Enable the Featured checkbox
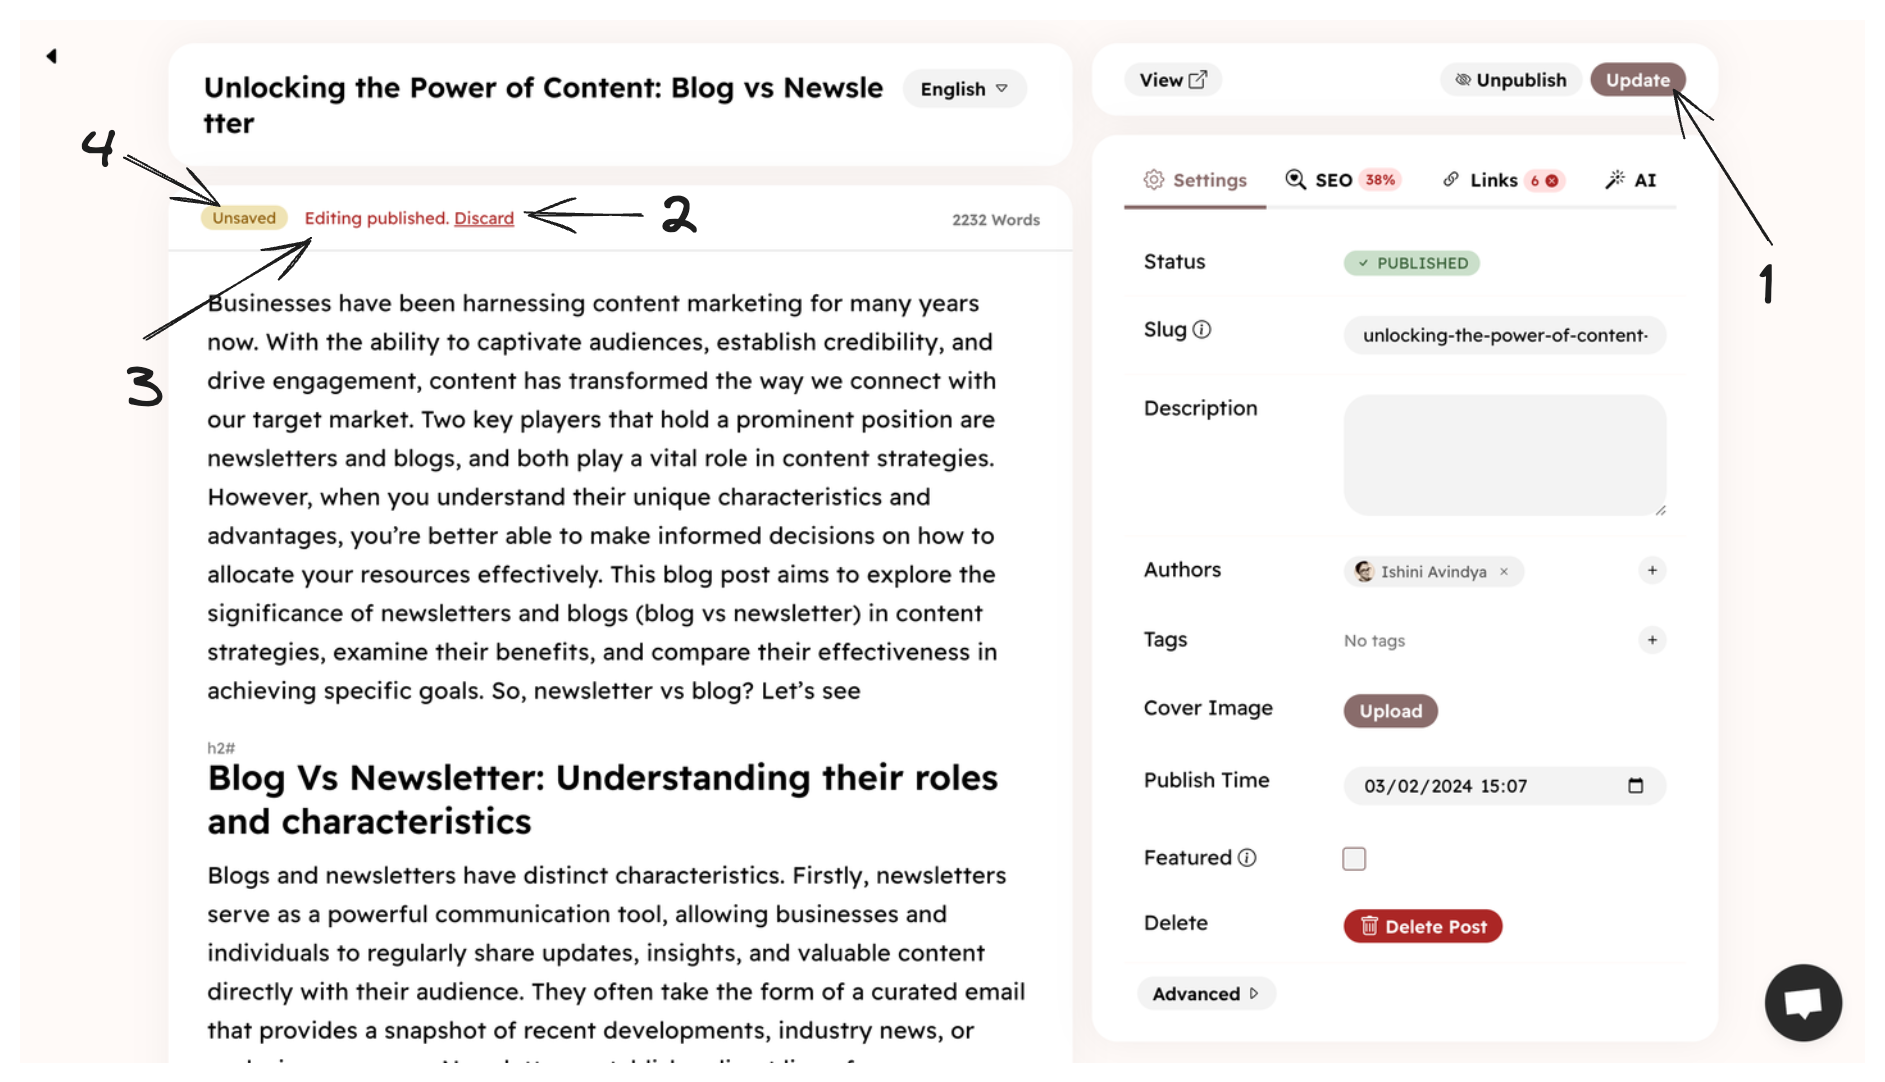1885x1082 pixels. click(1354, 859)
